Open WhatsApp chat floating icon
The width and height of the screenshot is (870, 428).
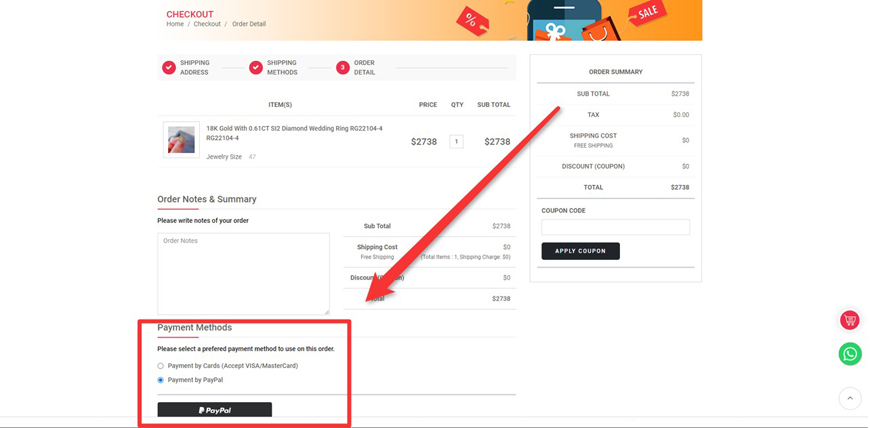[x=849, y=354]
